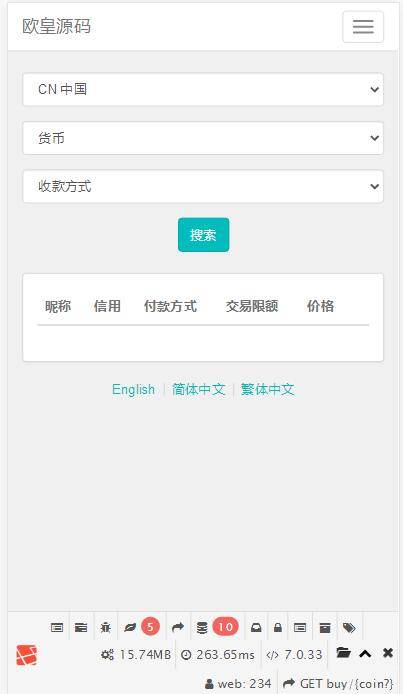This screenshot has height=694, width=403.
Task: Open the debugbar Timeline tab icon
Action: point(81,627)
